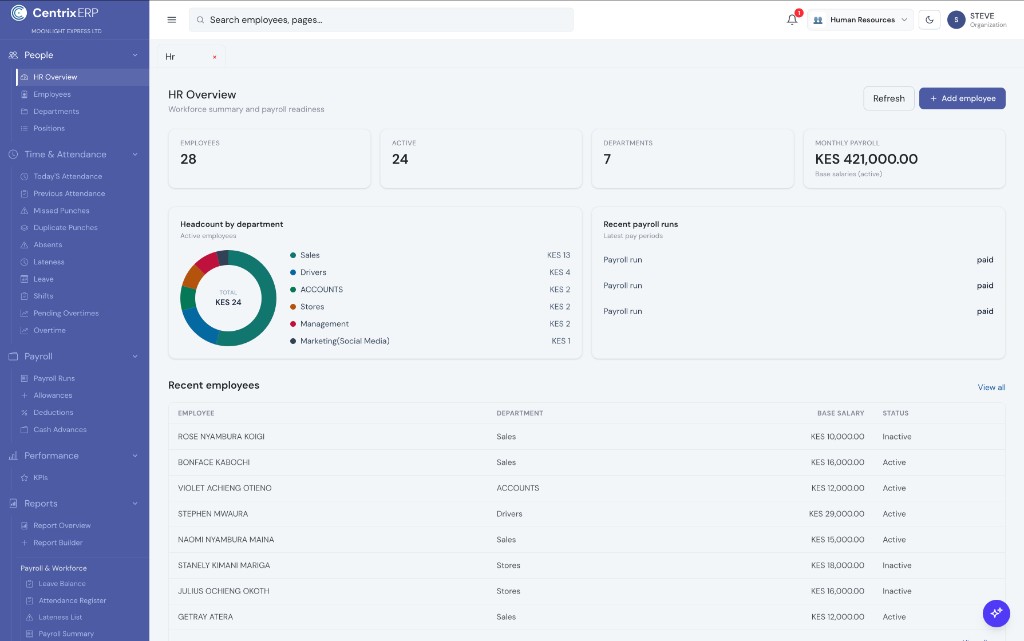This screenshot has height=641, width=1024.
Task: Click the Management red legend dot
Action: [293, 324]
